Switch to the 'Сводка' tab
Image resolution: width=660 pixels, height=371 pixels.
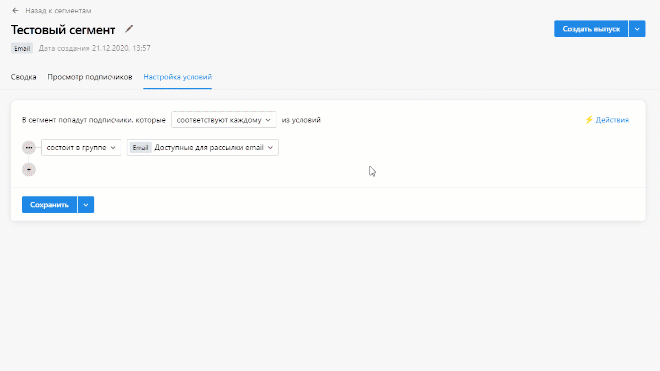click(x=24, y=77)
